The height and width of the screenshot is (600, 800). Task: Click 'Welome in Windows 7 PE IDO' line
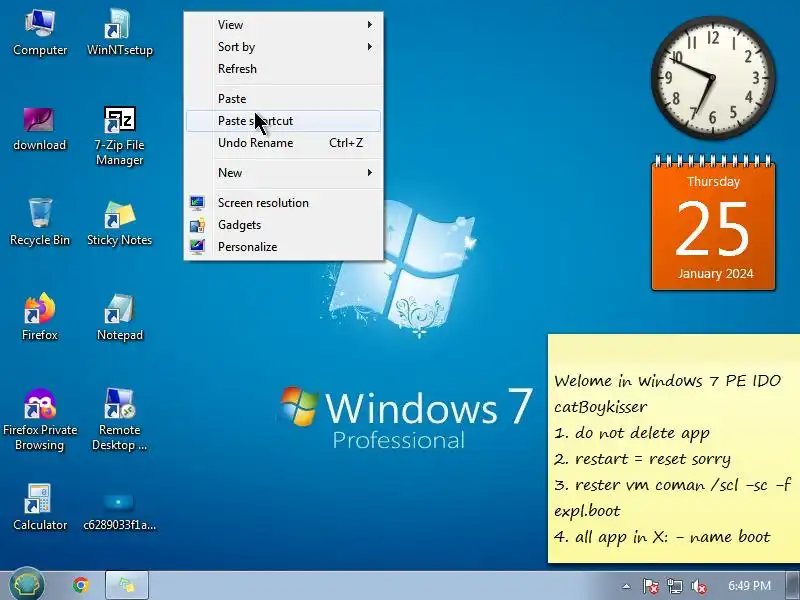[x=667, y=381]
